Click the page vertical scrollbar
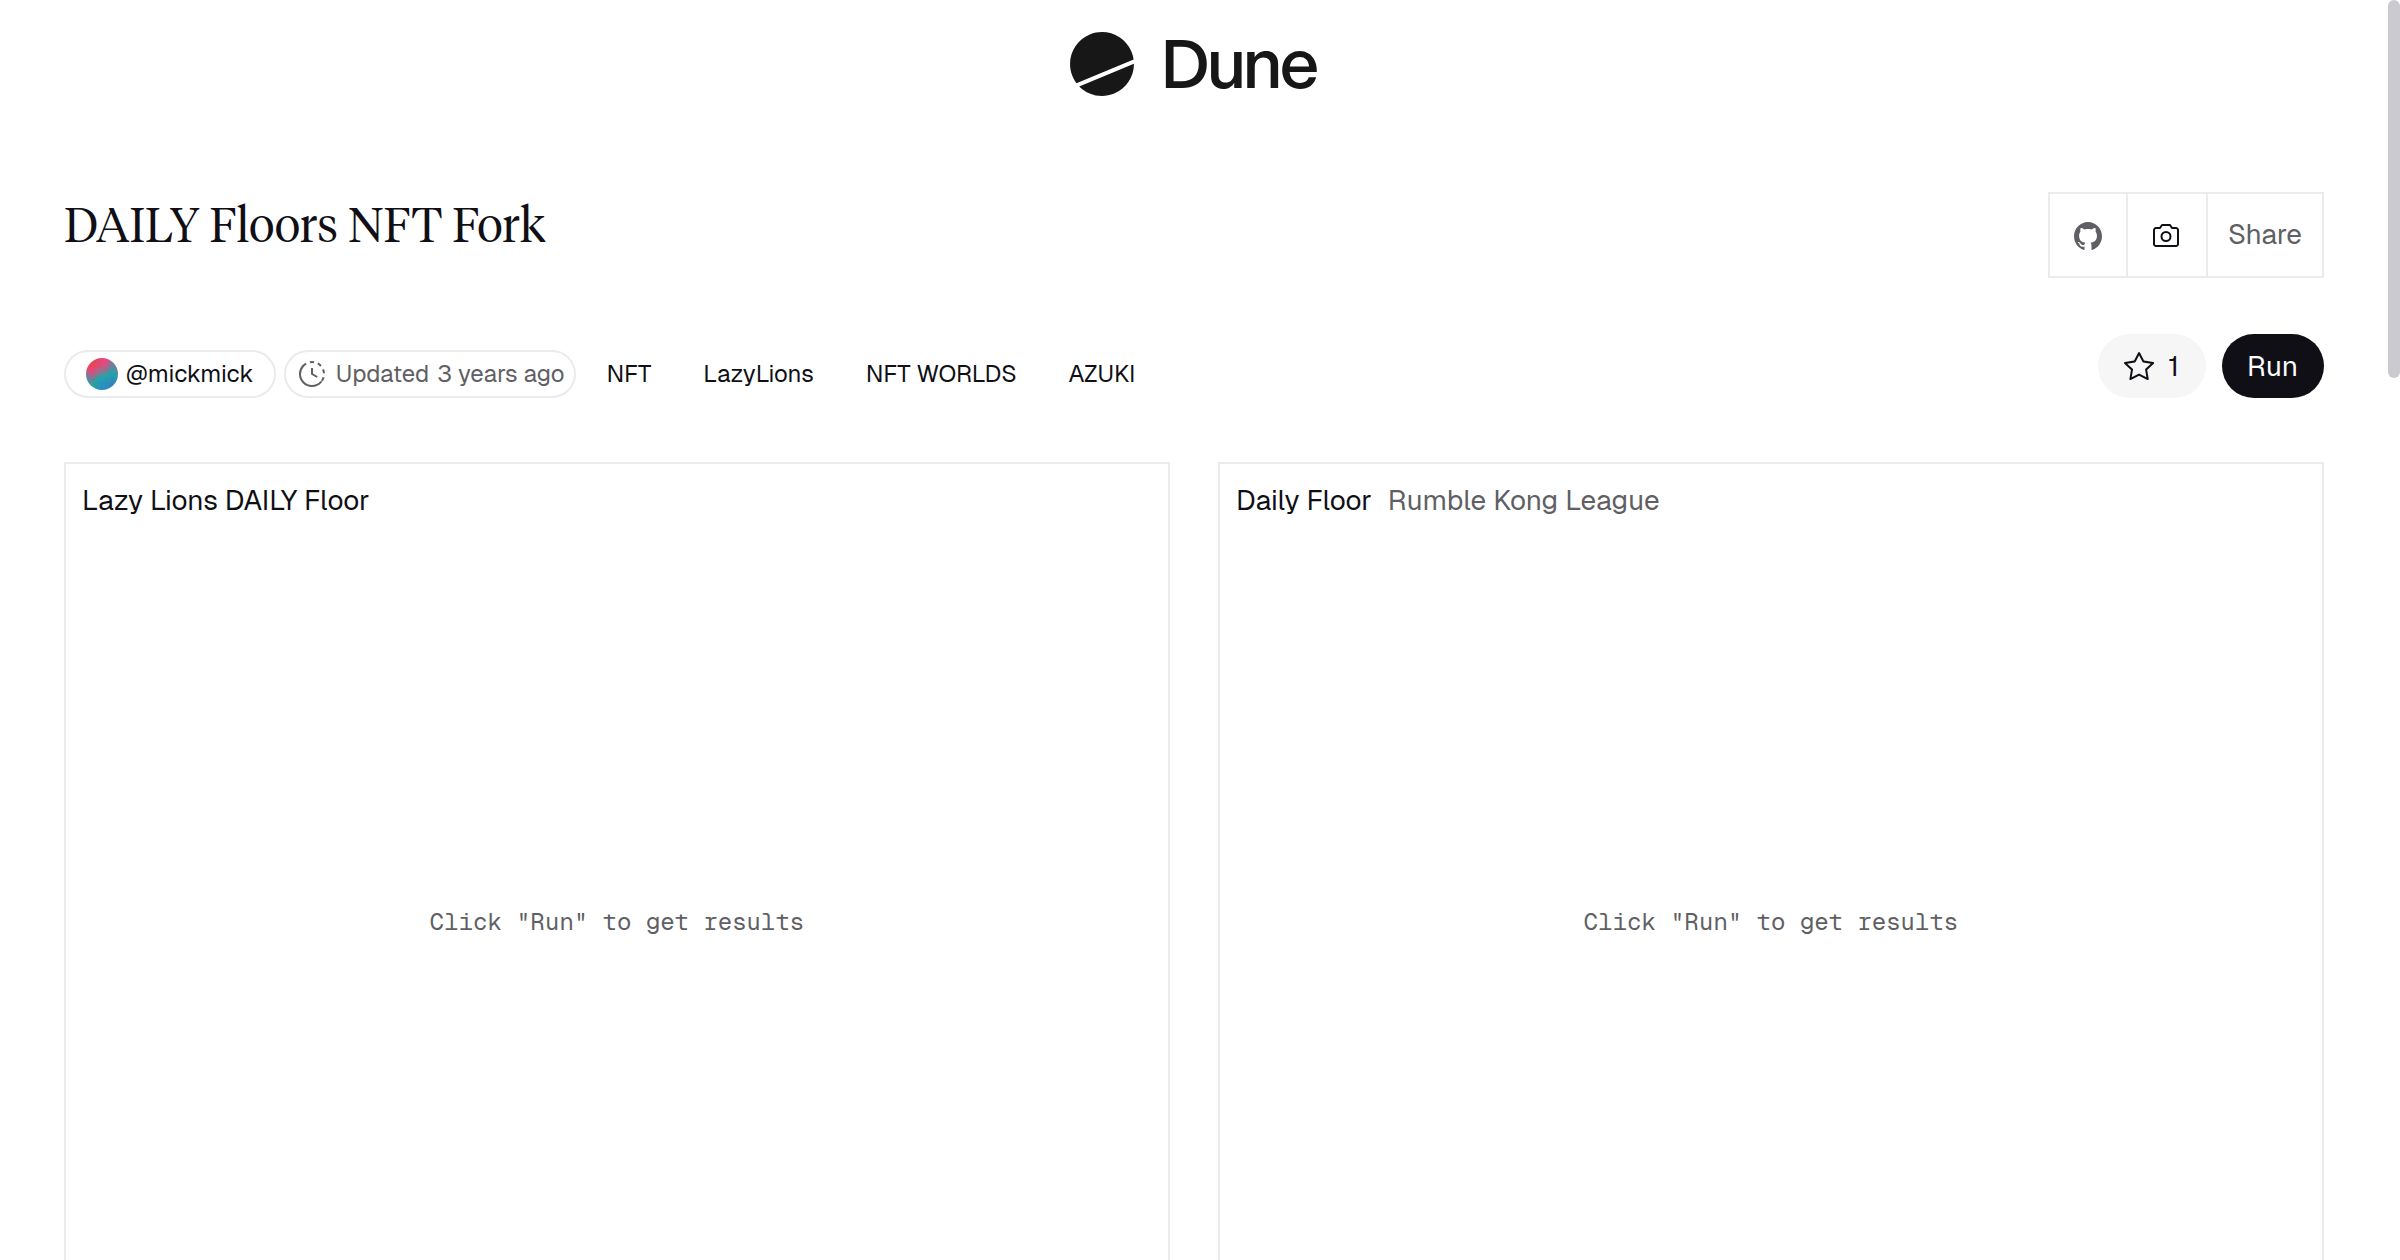The width and height of the screenshot is (2400, 1260). tap(2392, 190)
